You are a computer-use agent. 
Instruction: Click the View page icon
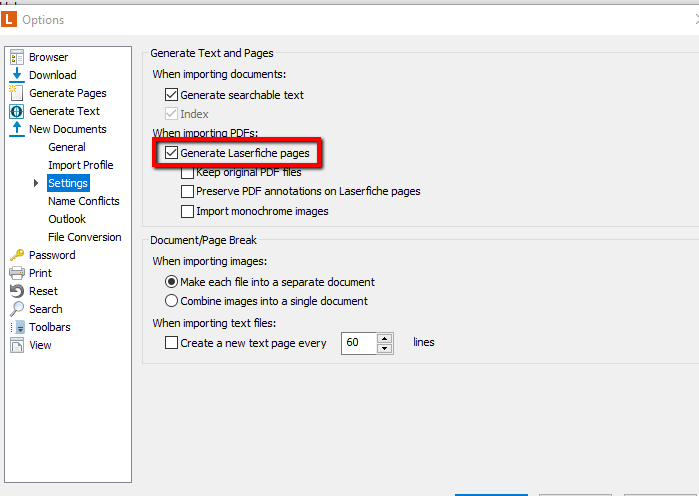(x=17, y=345)
